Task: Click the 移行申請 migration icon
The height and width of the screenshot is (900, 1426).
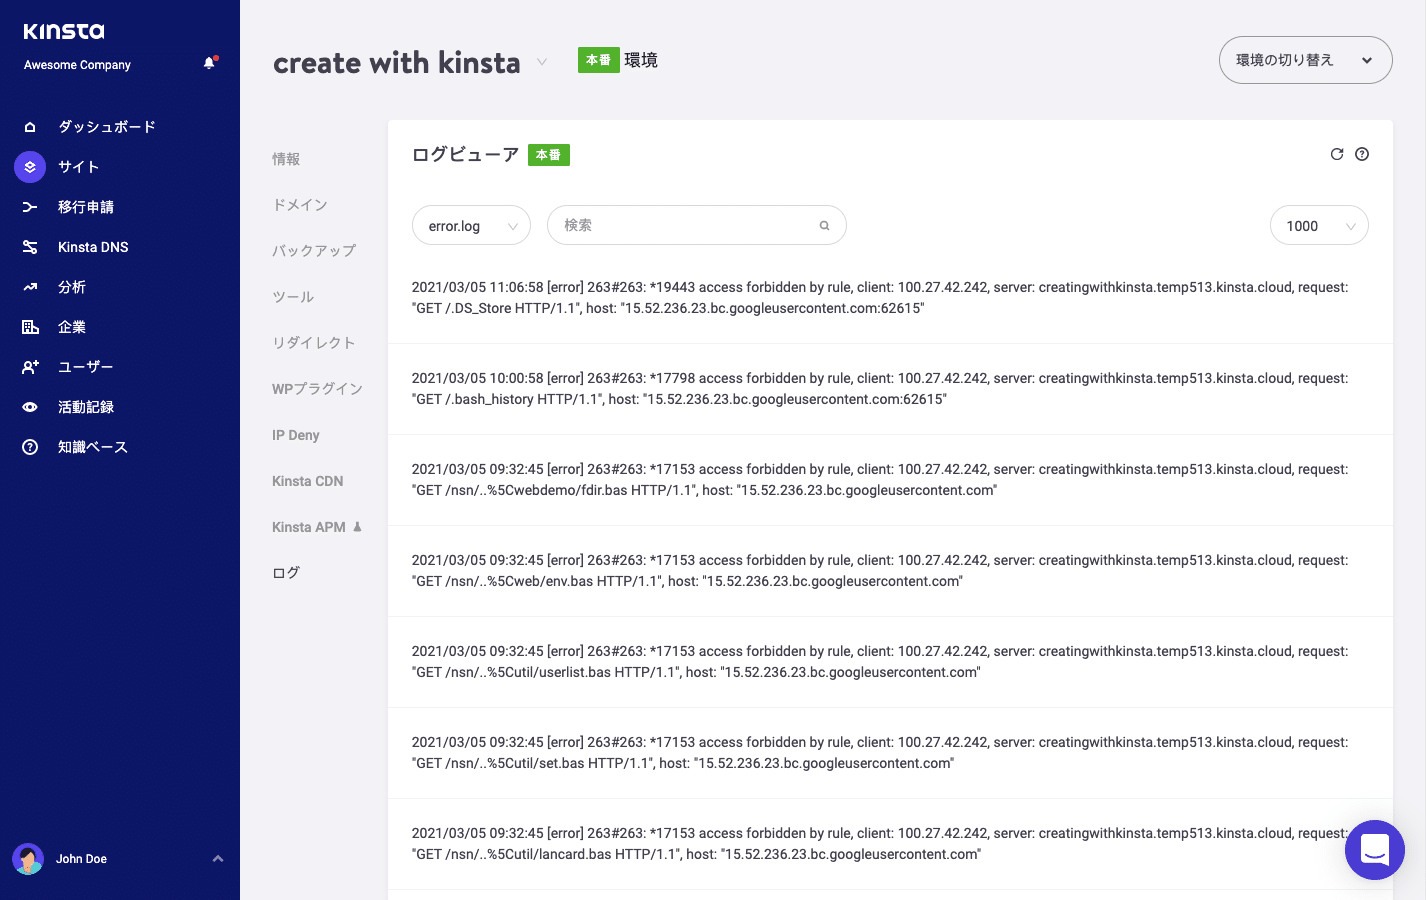Action: [29, 206]
